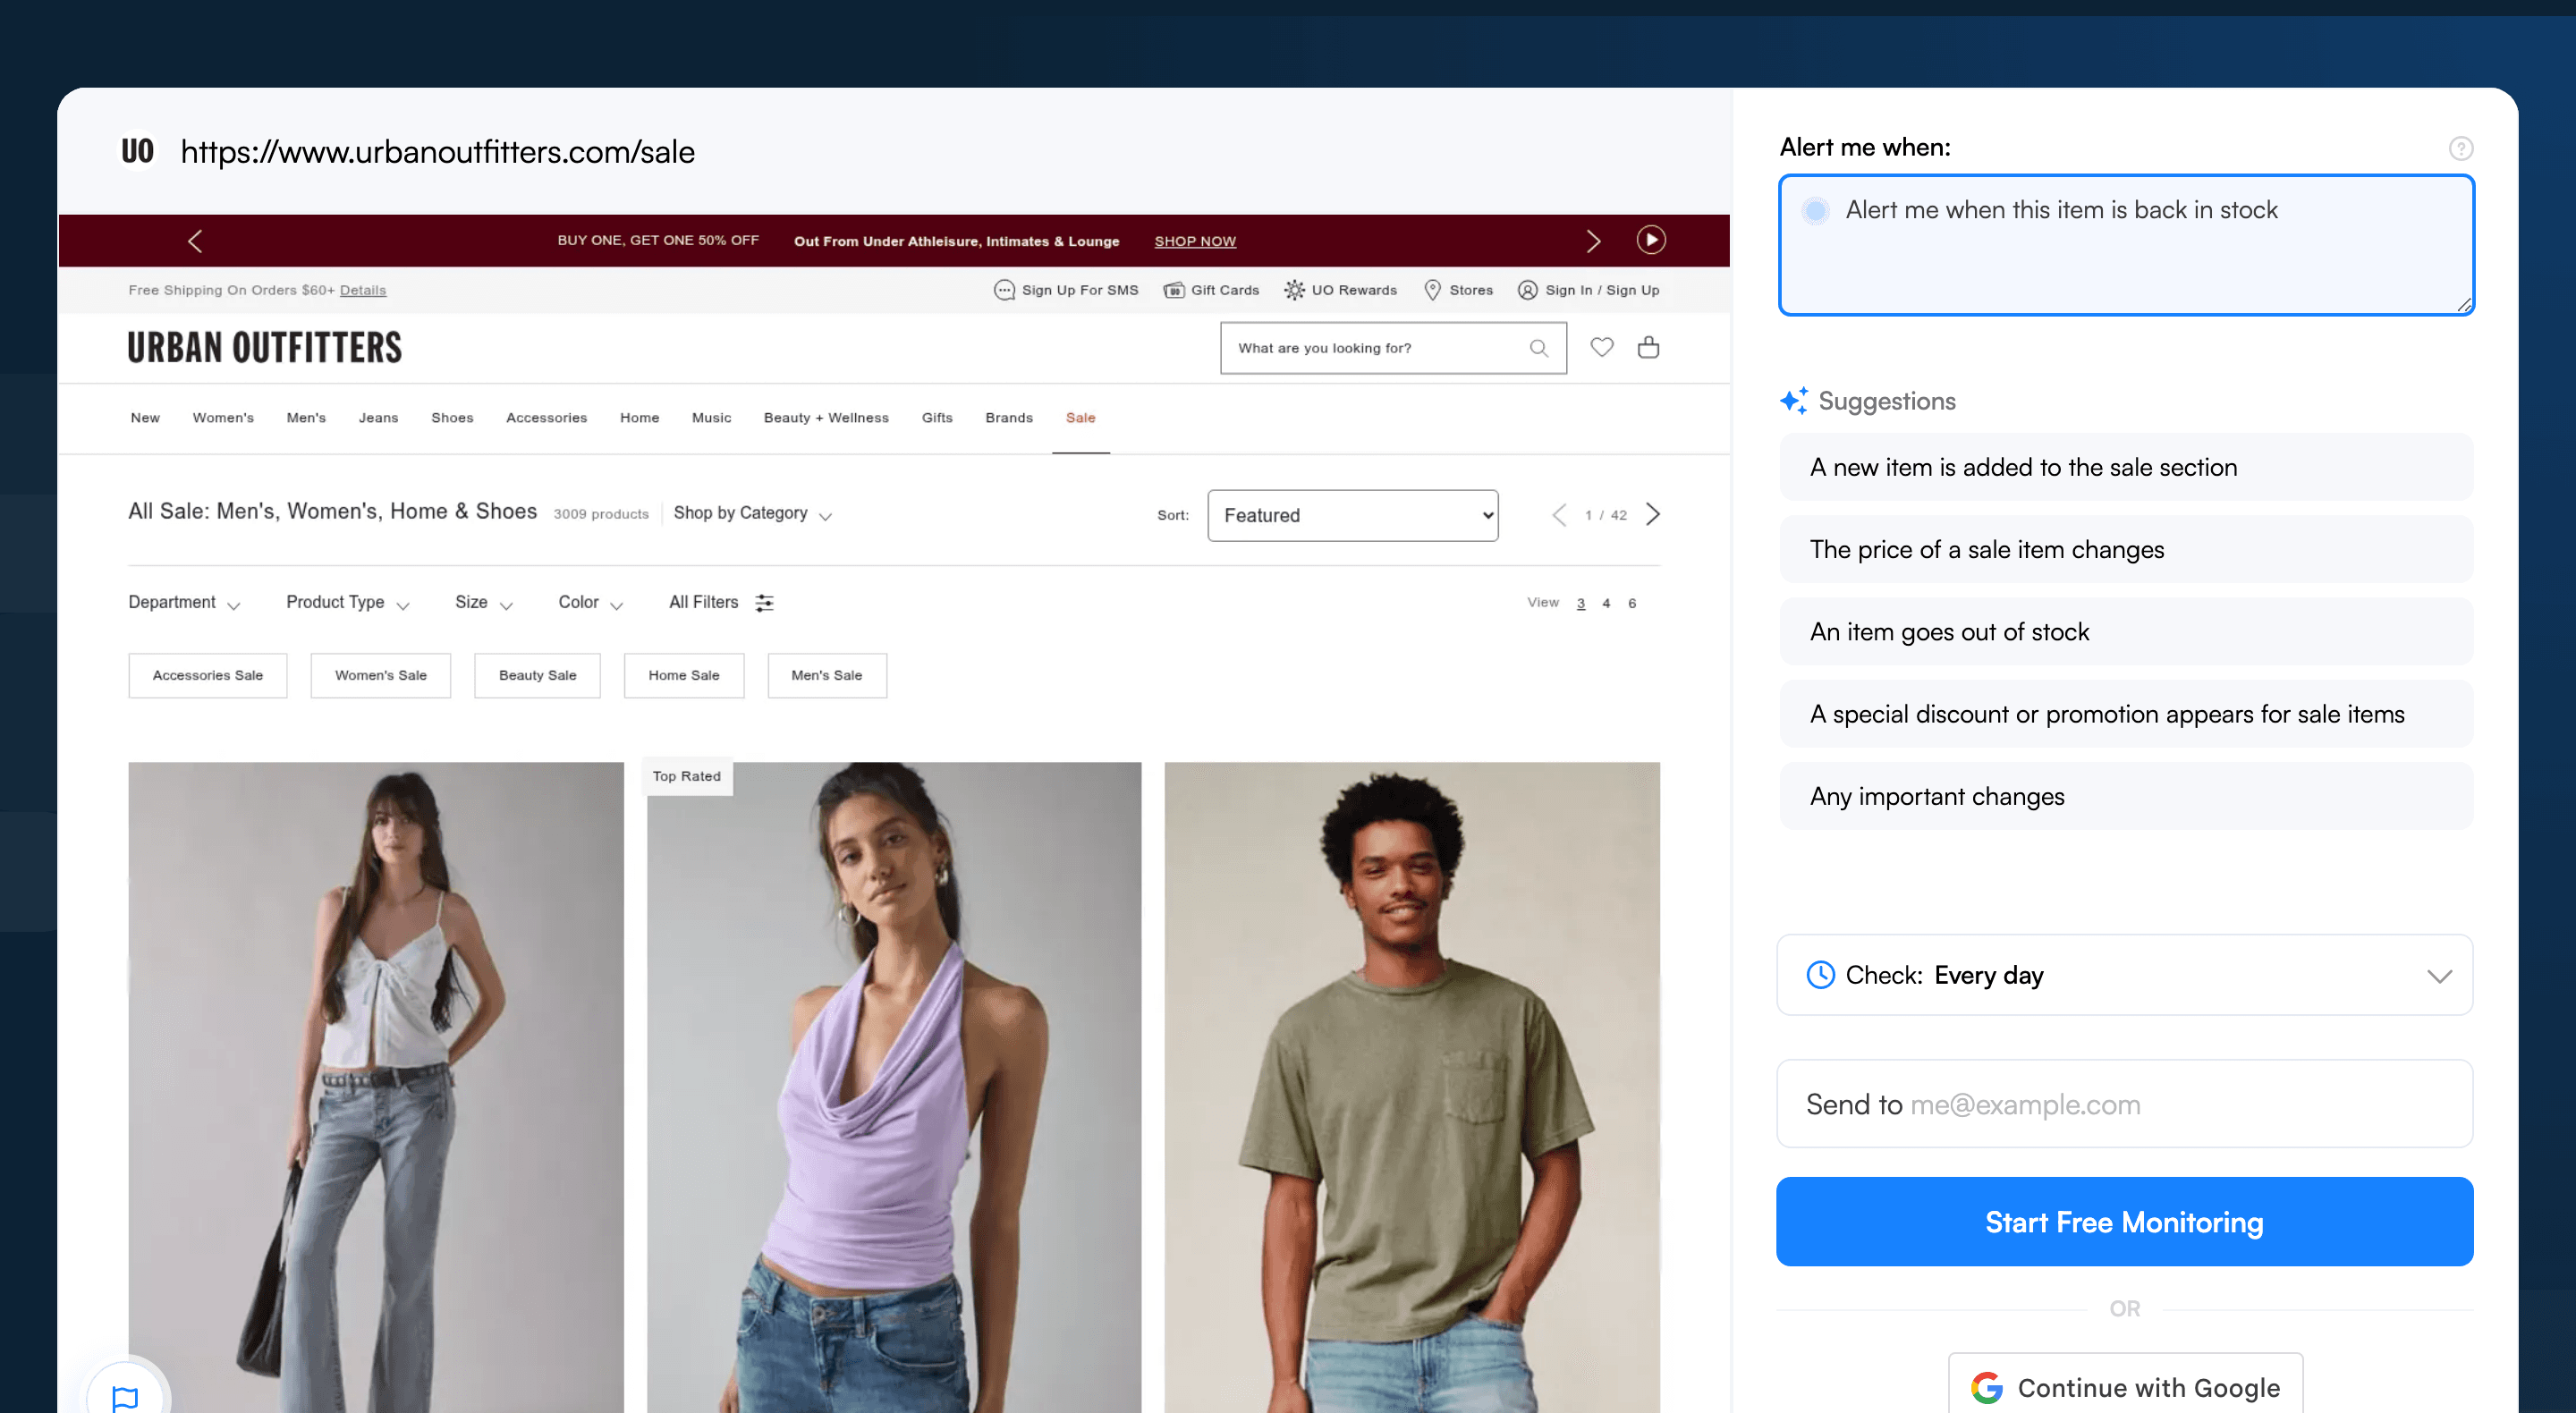Click the Send to email field
The width and height of the screenshot is (2576, 1413).
pos(2124,1104)
